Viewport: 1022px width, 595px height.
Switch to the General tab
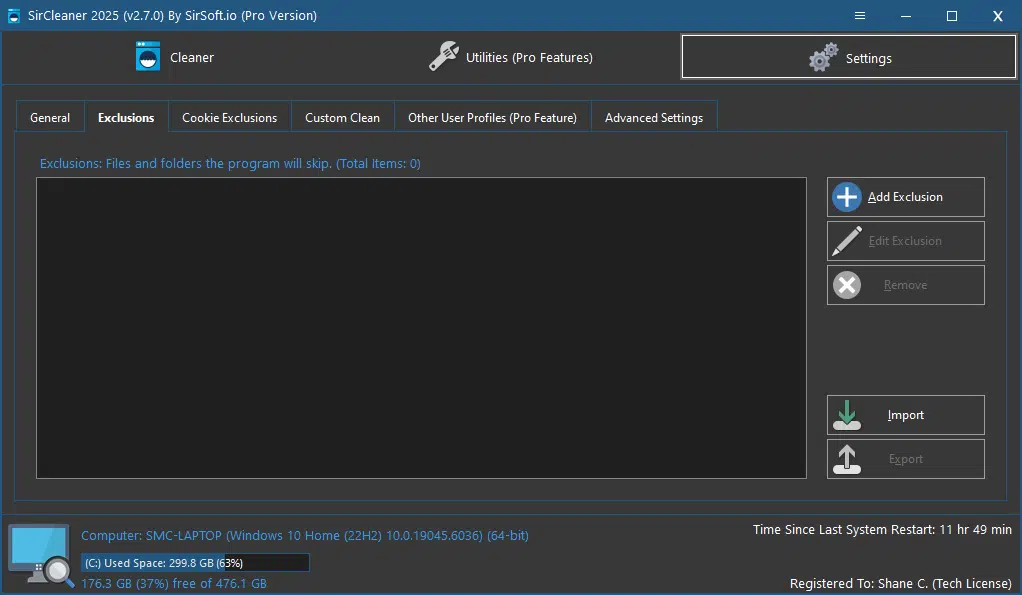[x=50, y=117]
